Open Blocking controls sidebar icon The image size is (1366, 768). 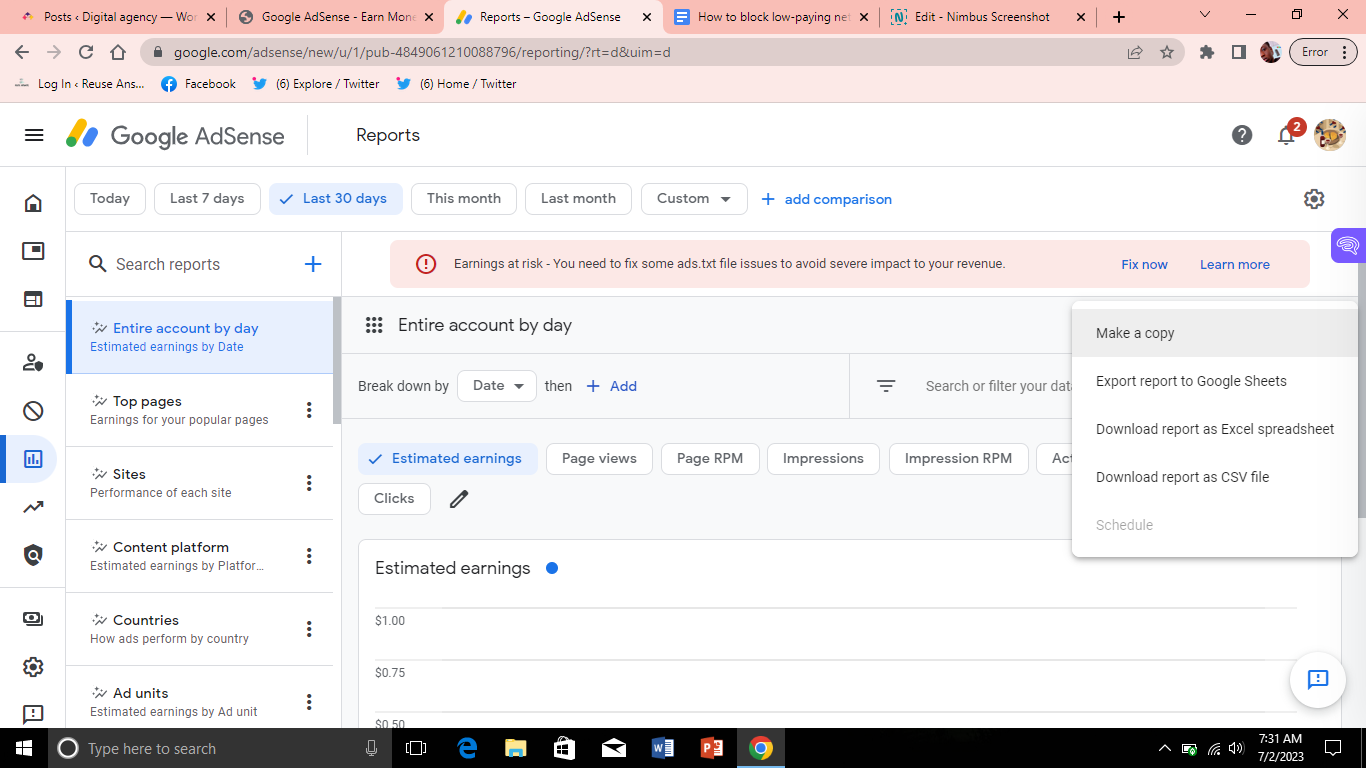tap(33, 411)
